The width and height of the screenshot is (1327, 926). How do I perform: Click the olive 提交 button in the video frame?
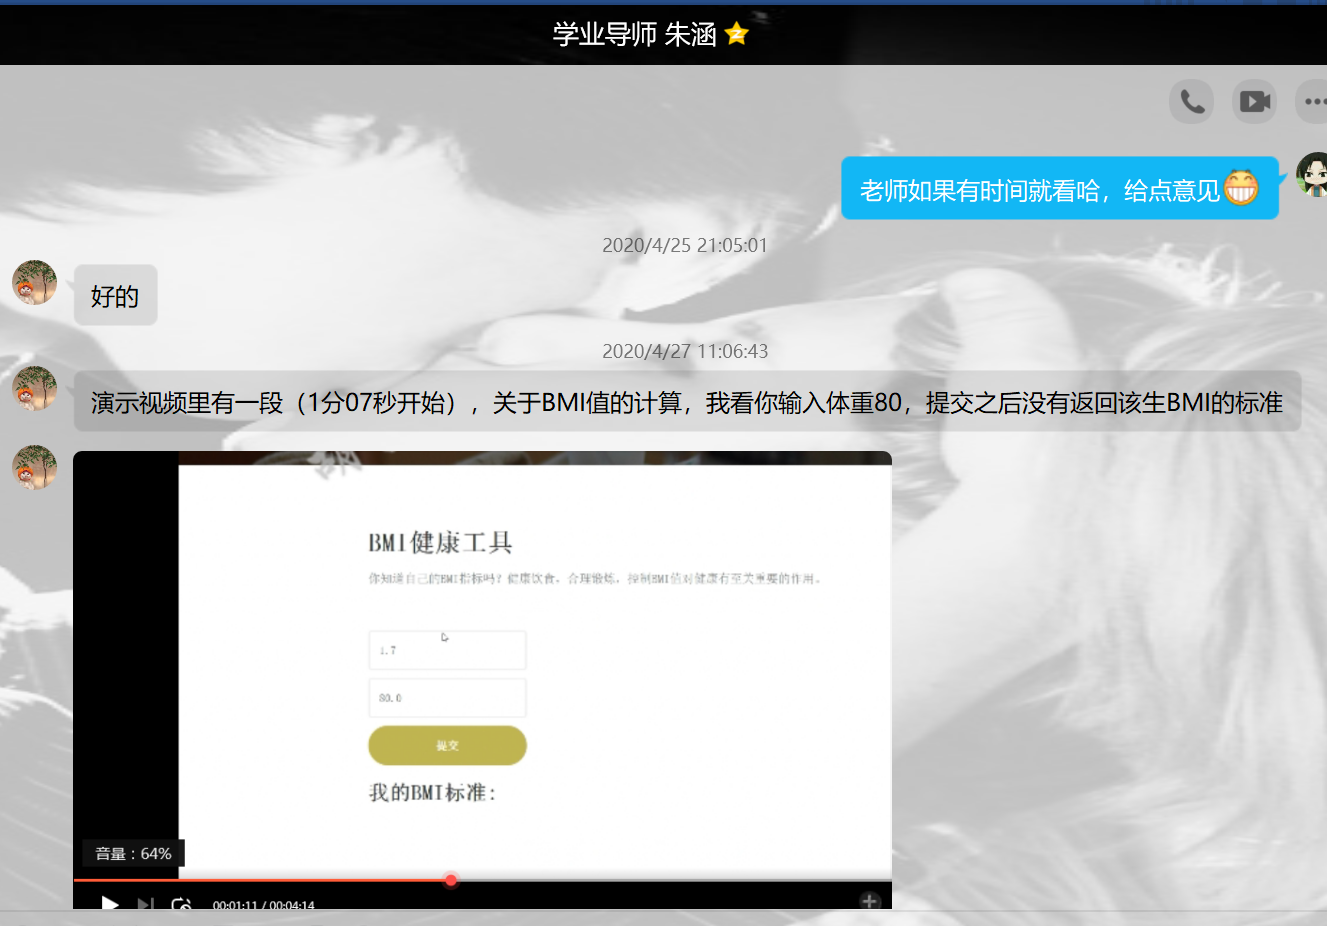point(447,745)
